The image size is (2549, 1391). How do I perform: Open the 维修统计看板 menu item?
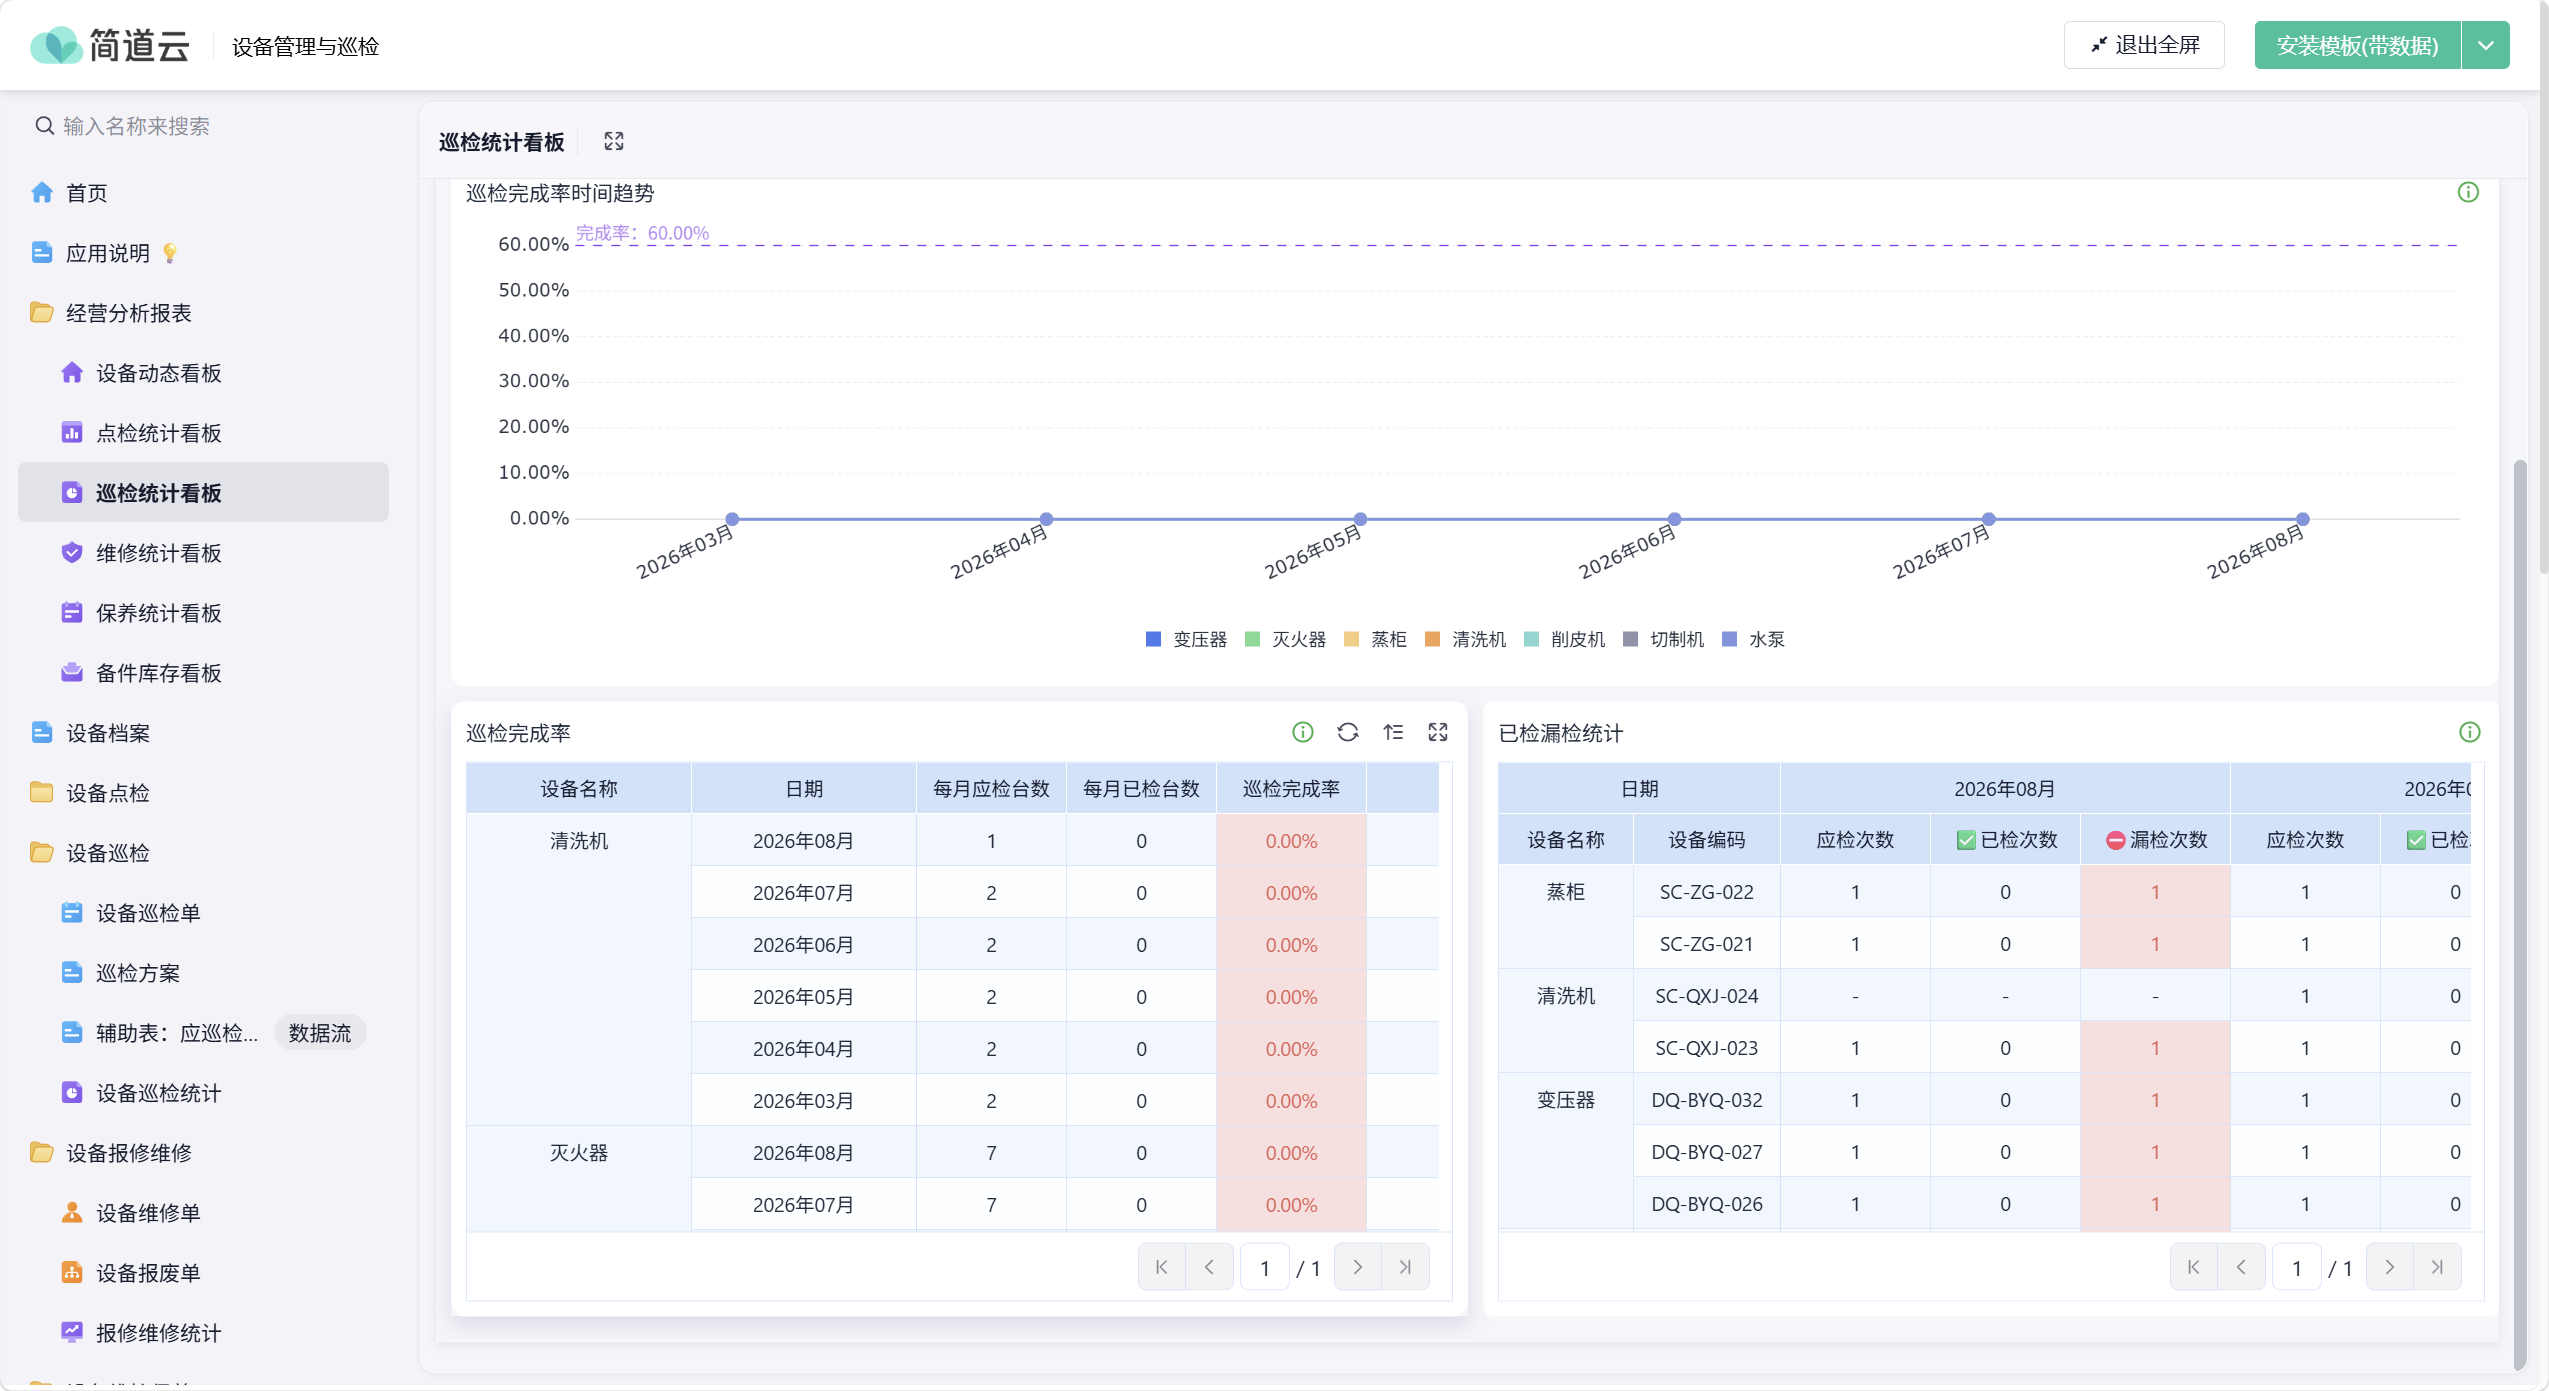pyautogui.click(x=158, y=553)
